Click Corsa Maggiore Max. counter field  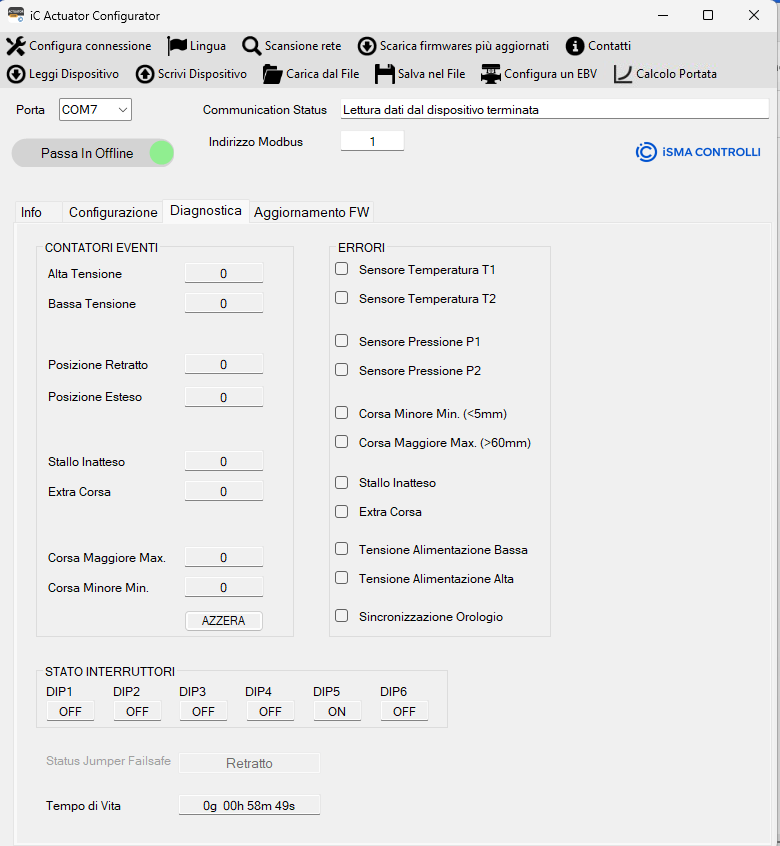[224, 557]
